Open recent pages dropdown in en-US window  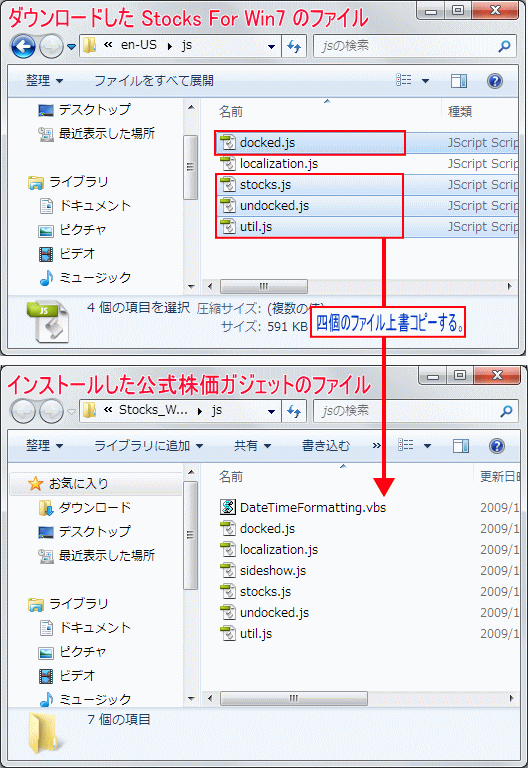point(72,47)
